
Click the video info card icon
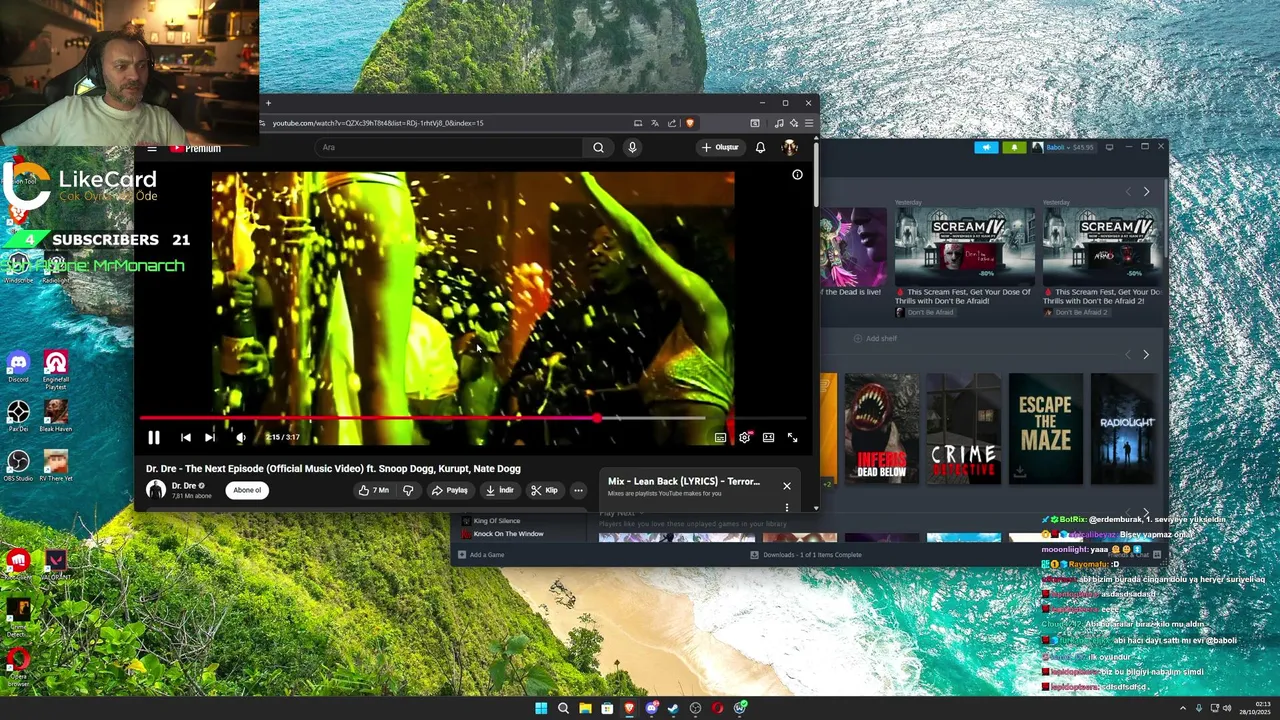(797, 174)
